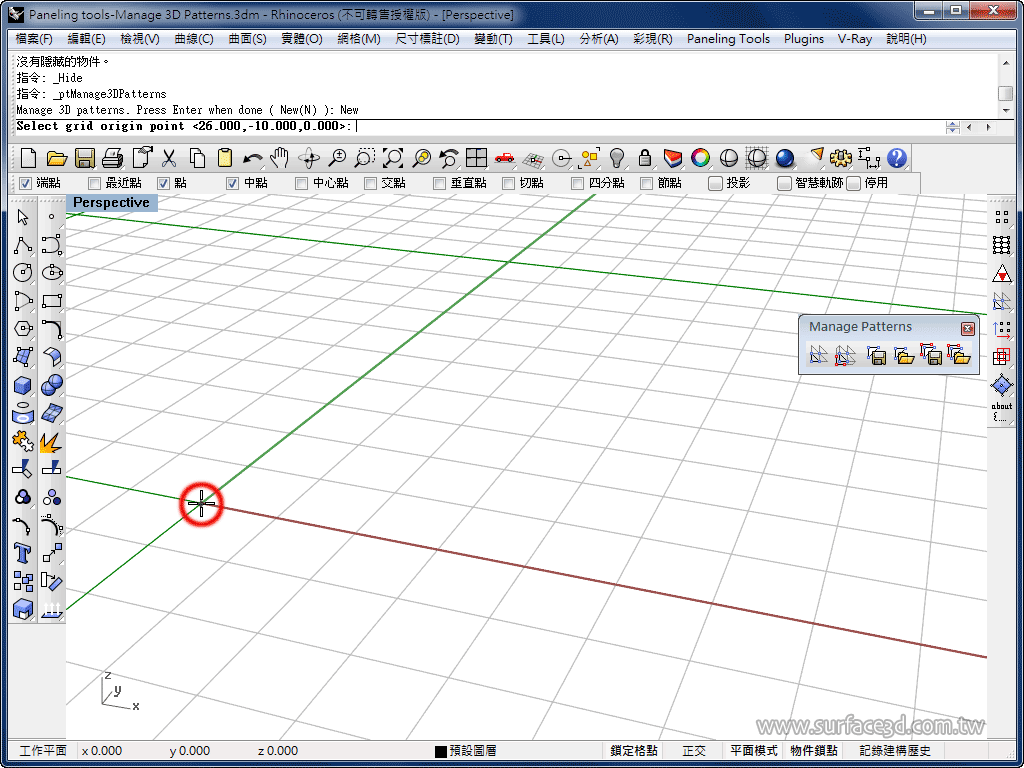Tick the 交點 osnap checkbox
This screenshot has height=768, width=1024.
click(x=370, y=184)
